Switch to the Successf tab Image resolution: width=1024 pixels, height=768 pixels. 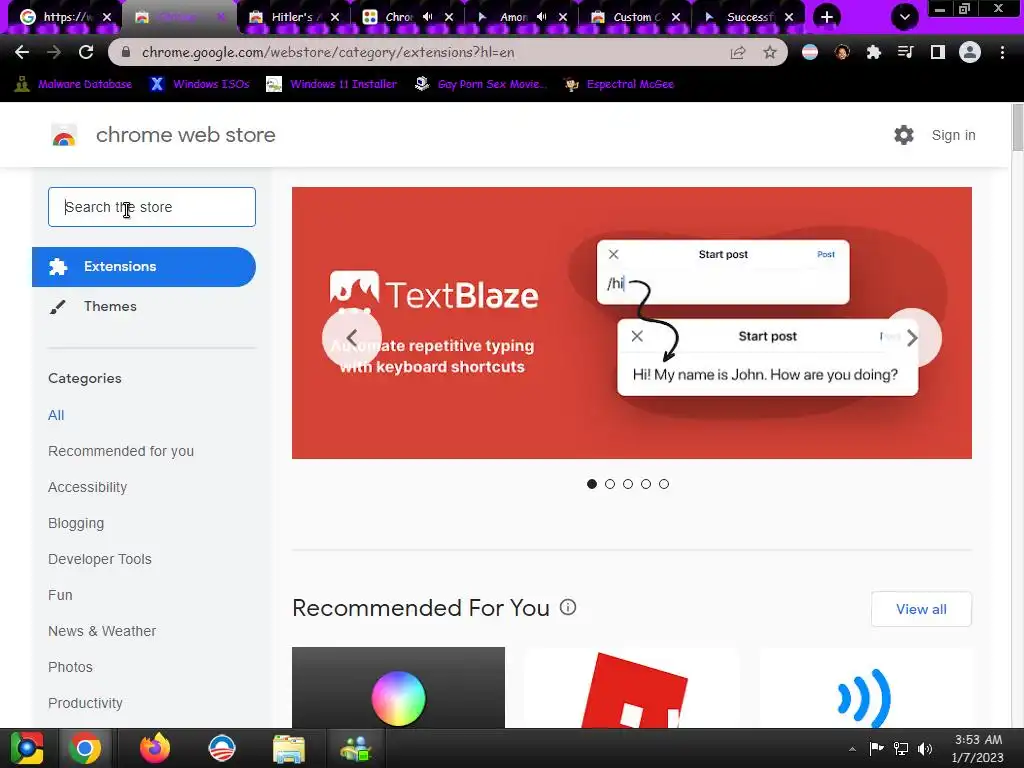pyautogui.click(x=750, y=18)
